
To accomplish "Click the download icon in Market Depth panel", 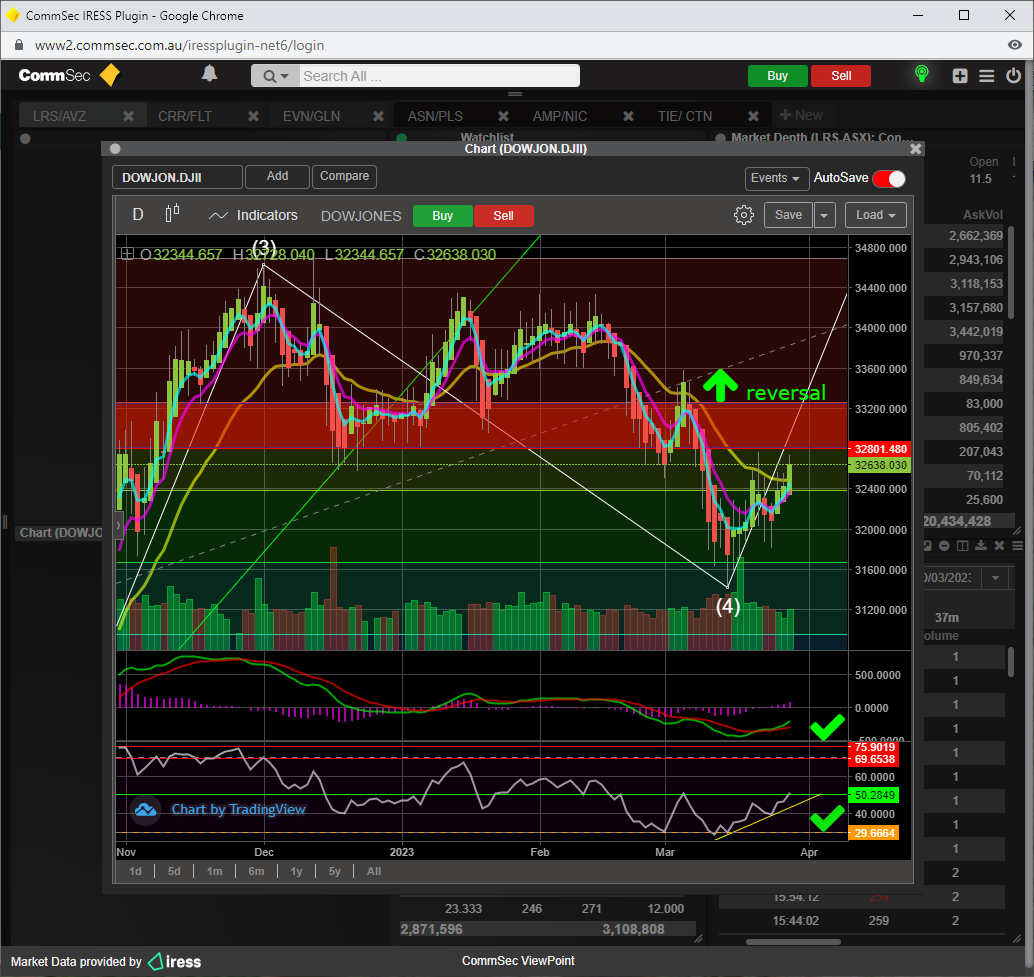I will [x=981, y=545].
